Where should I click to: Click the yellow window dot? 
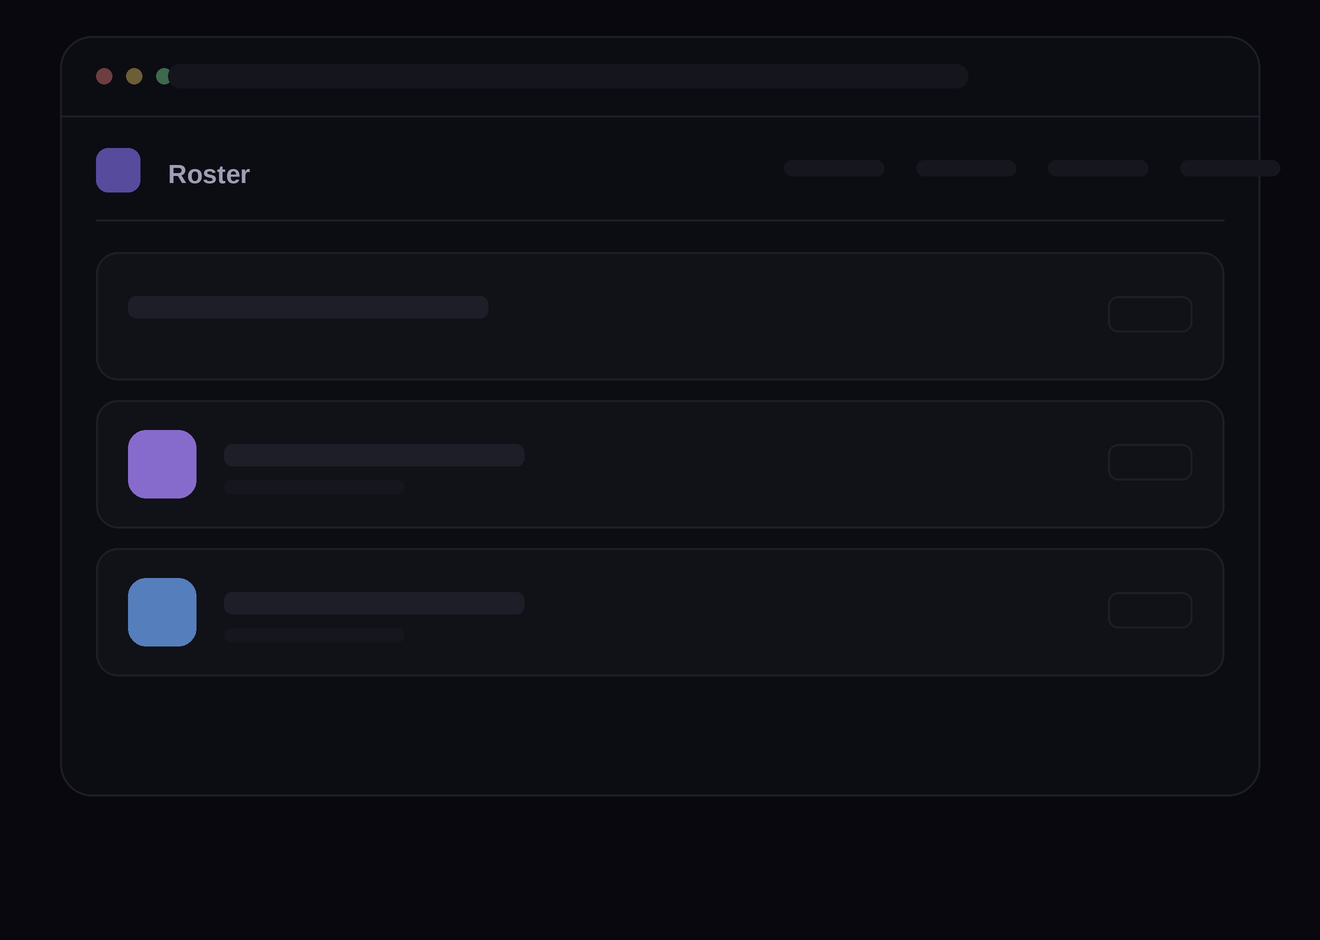(134, 76)
